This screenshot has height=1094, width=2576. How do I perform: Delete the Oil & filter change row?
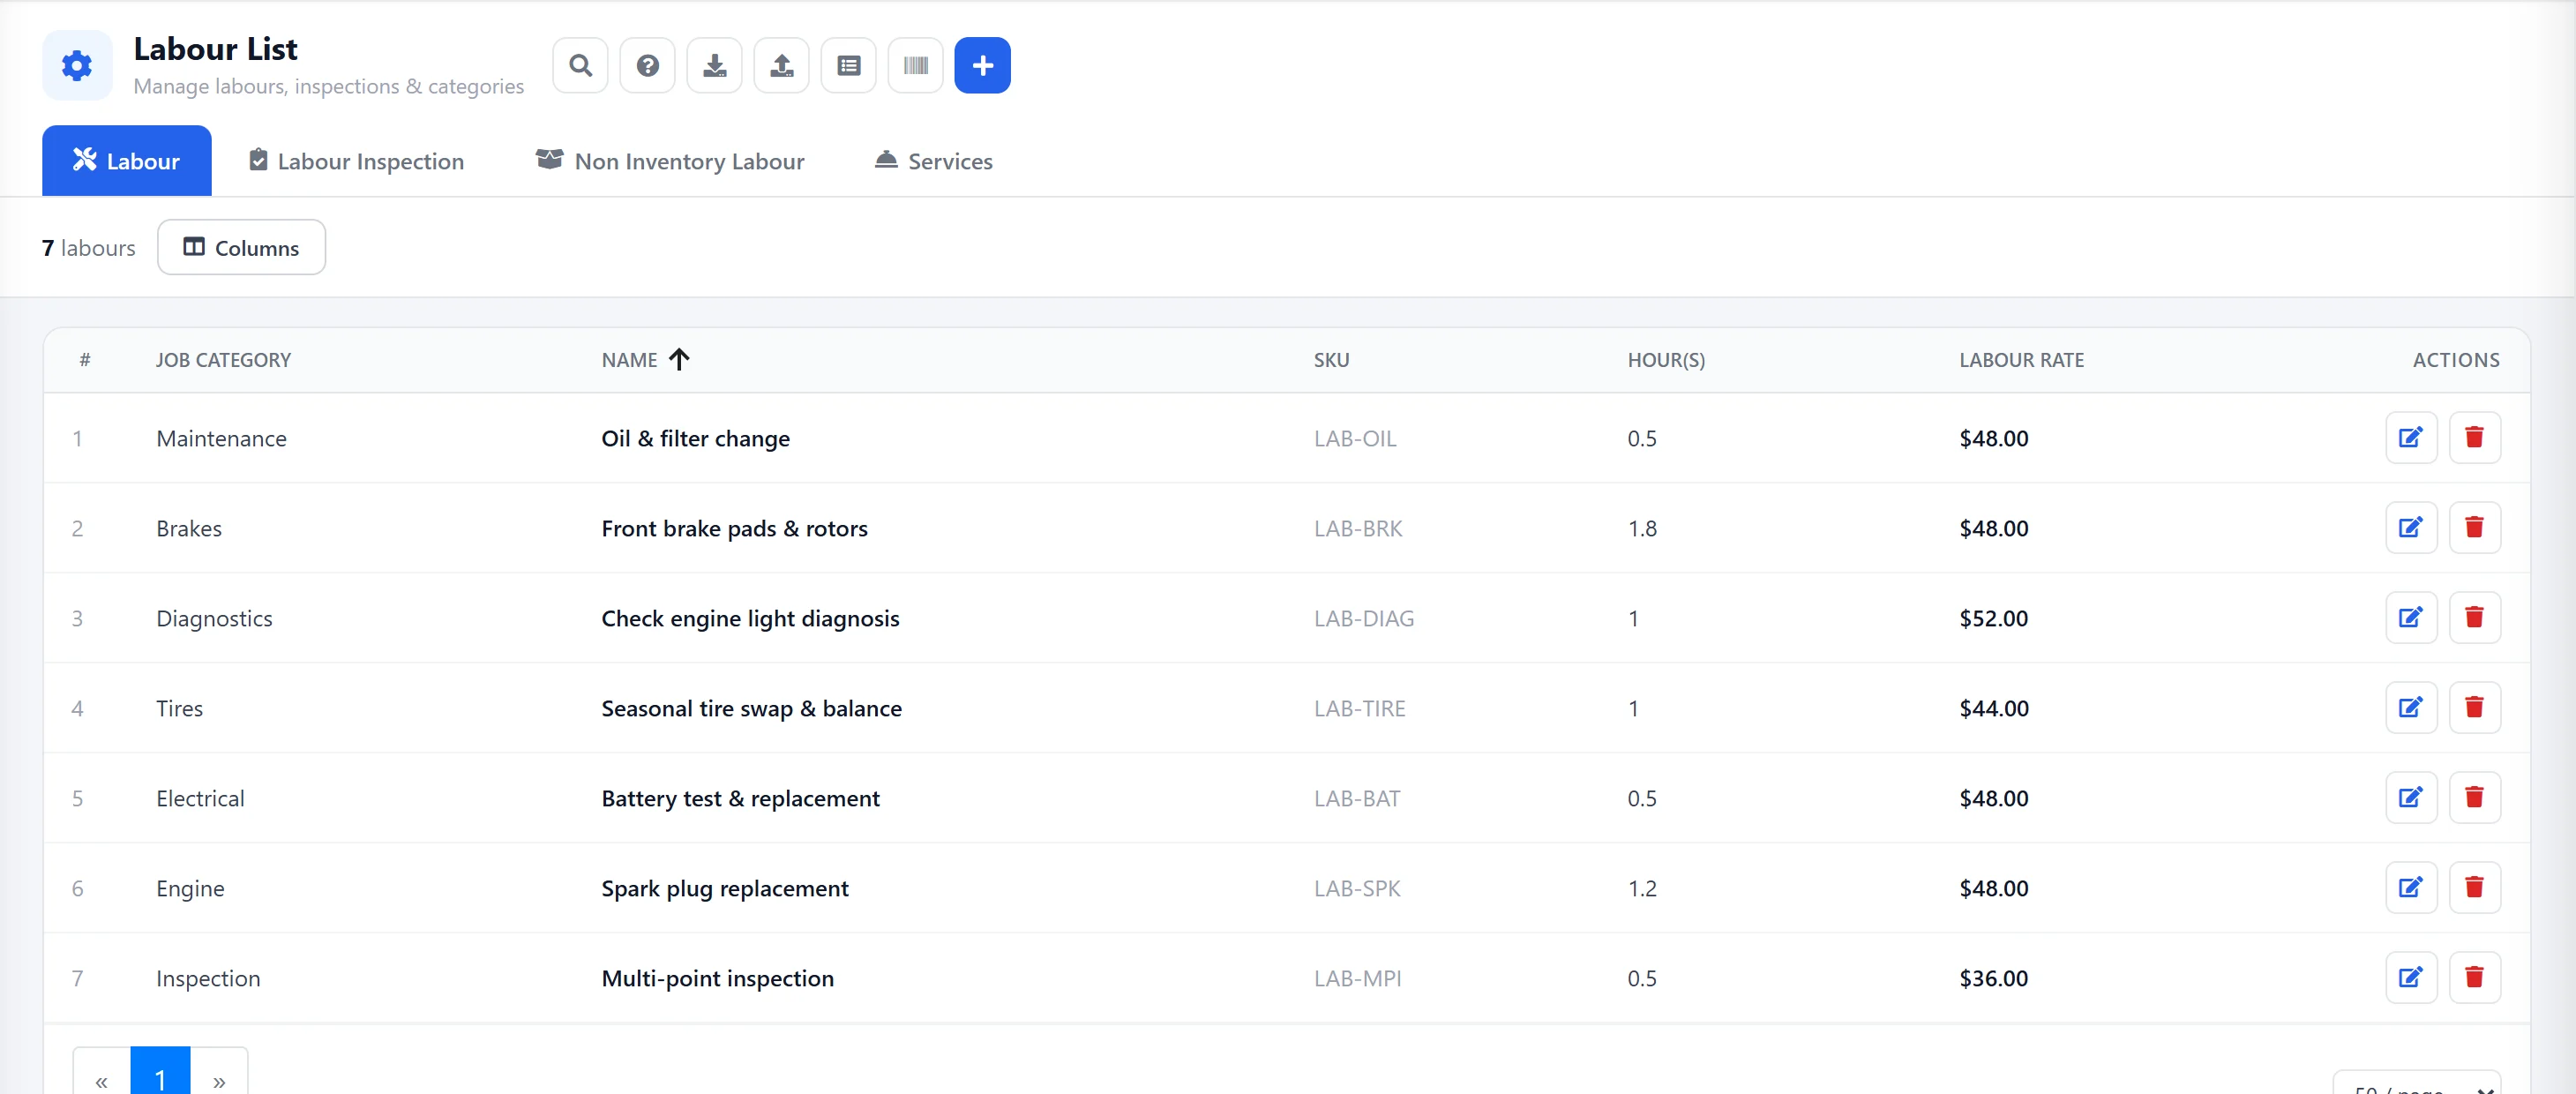click(2475, 437)
